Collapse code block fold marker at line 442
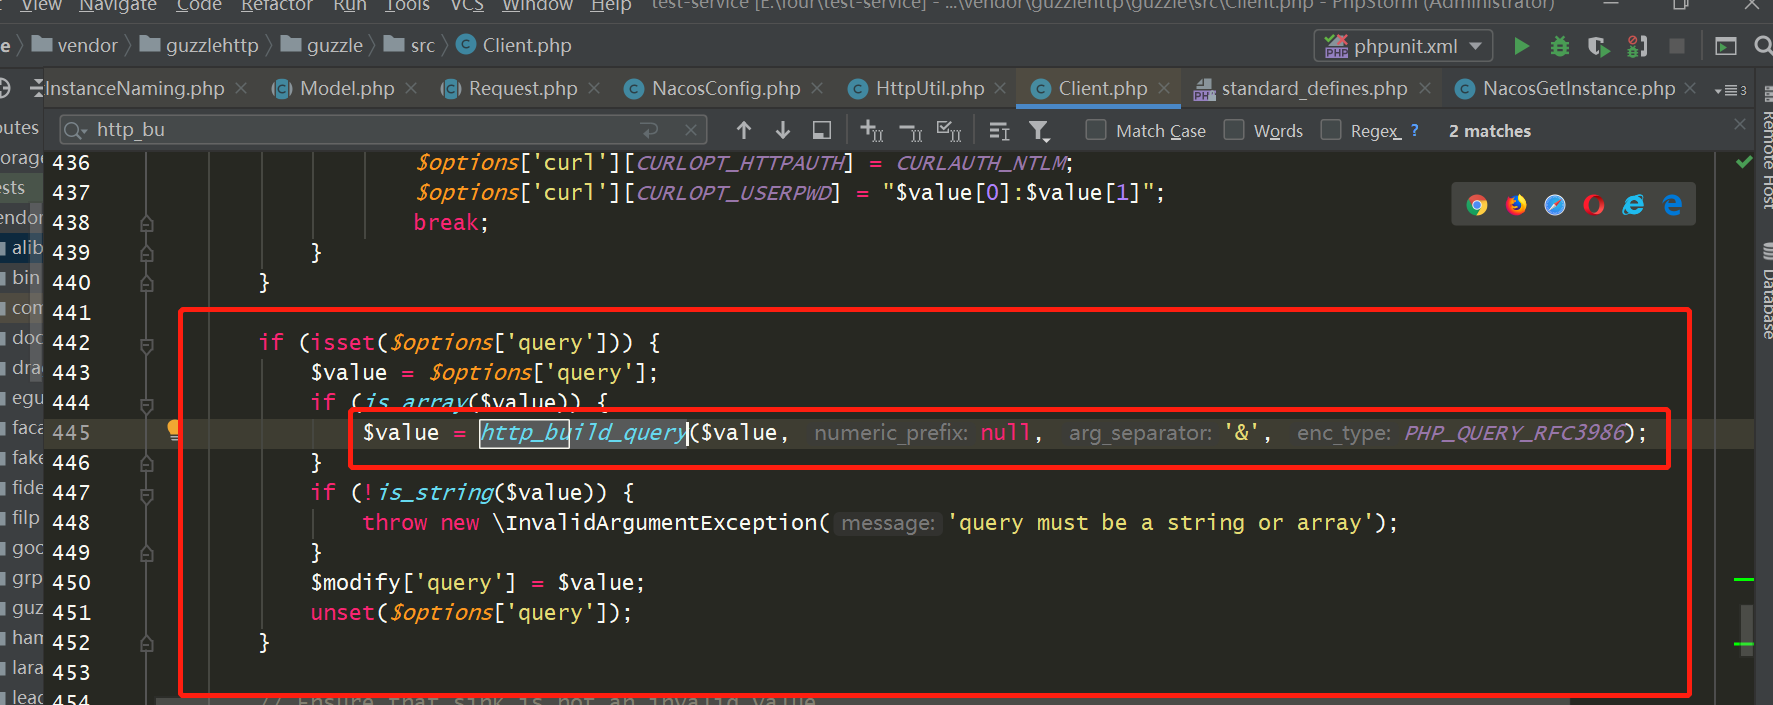This screenshot has height=705, width=1773. (147, 345)
